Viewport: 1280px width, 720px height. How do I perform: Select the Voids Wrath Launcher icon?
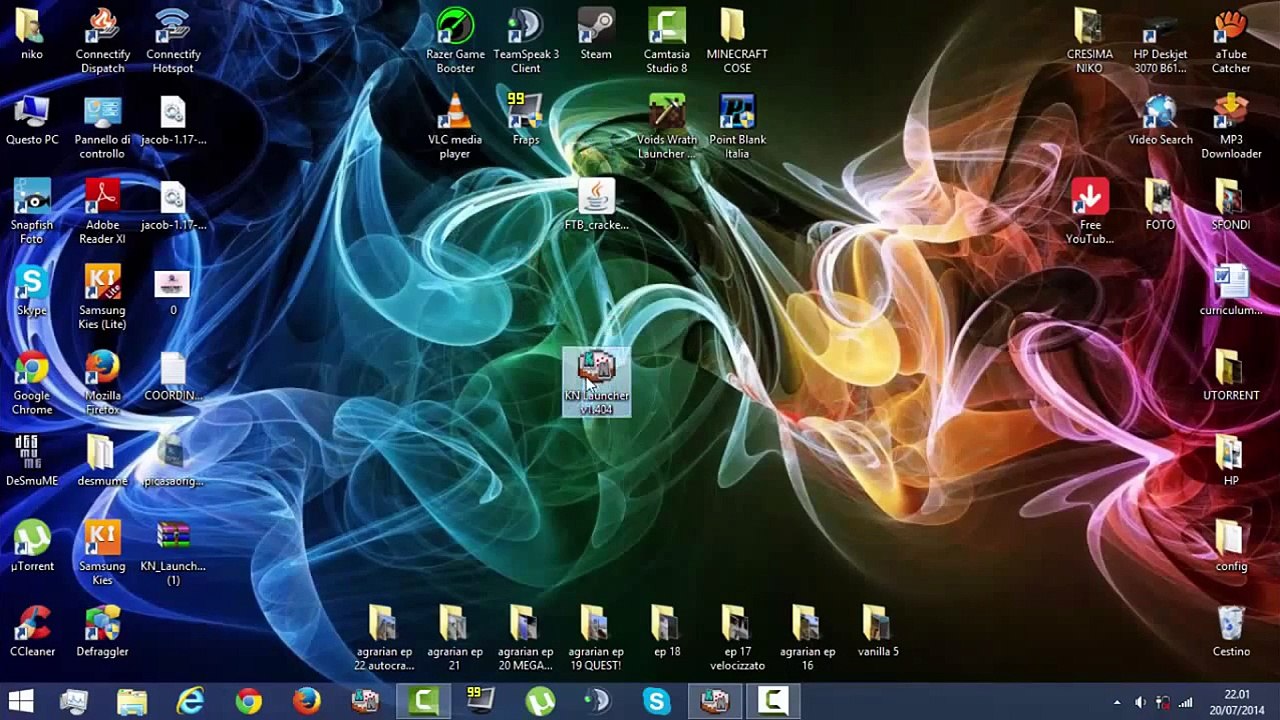667,126
